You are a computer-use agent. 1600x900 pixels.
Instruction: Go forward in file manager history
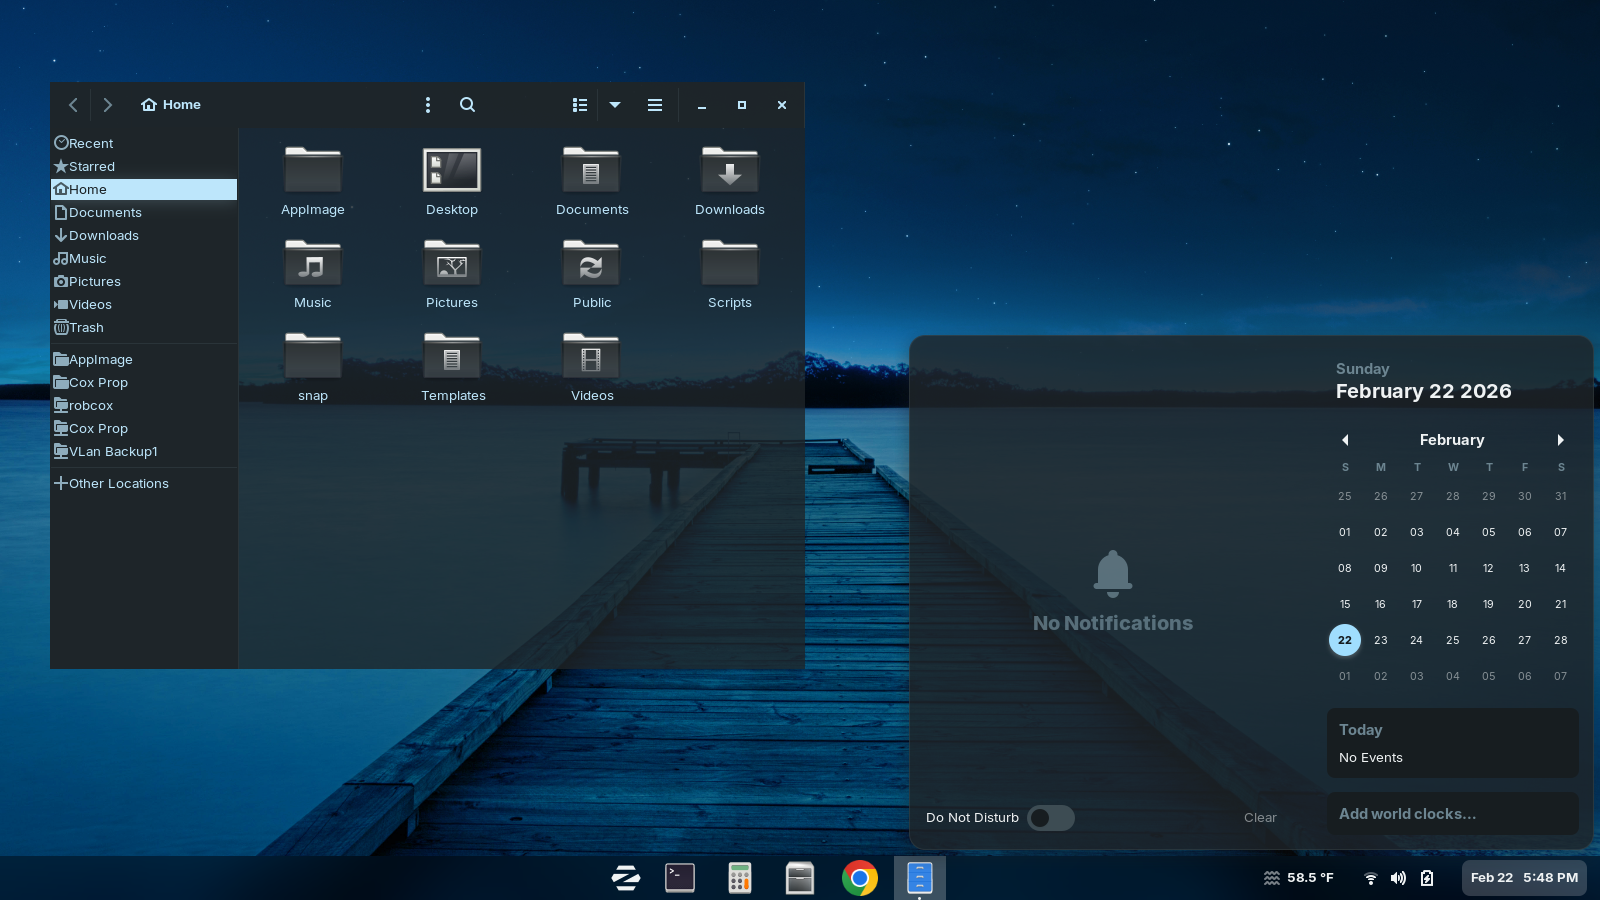(108, 105)
